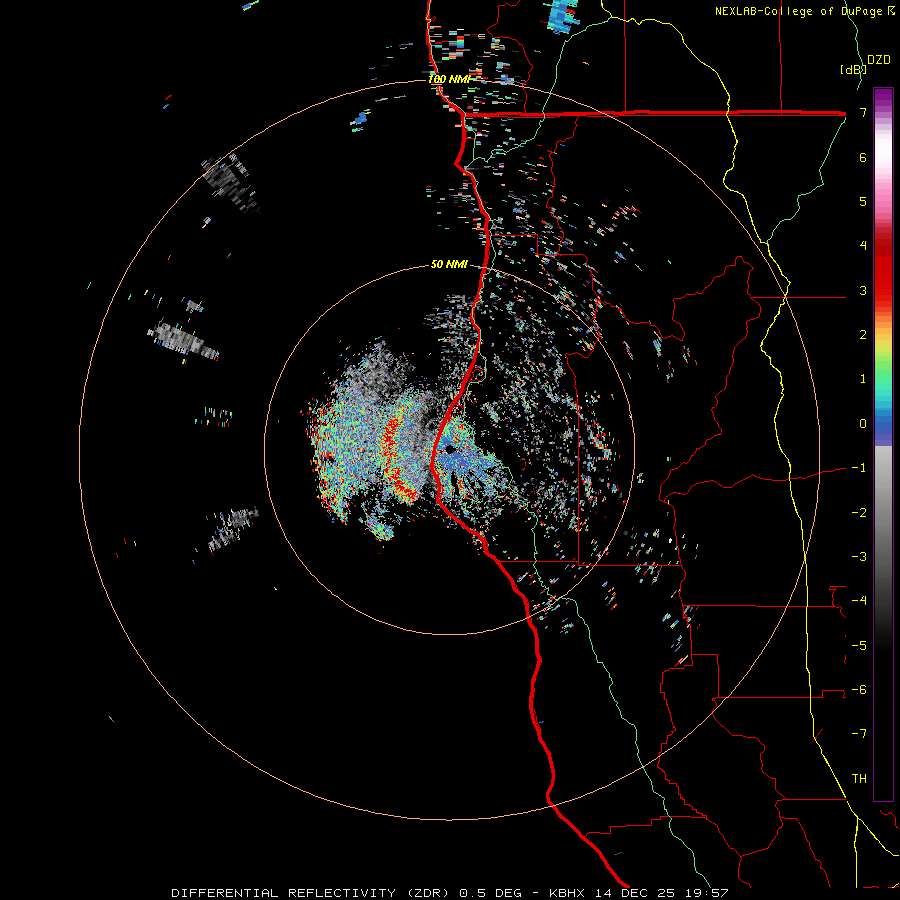Click the 19:57 timestamp
This screenshot has width=900, height=900.
pyautogui.click(x=707, y=893)
